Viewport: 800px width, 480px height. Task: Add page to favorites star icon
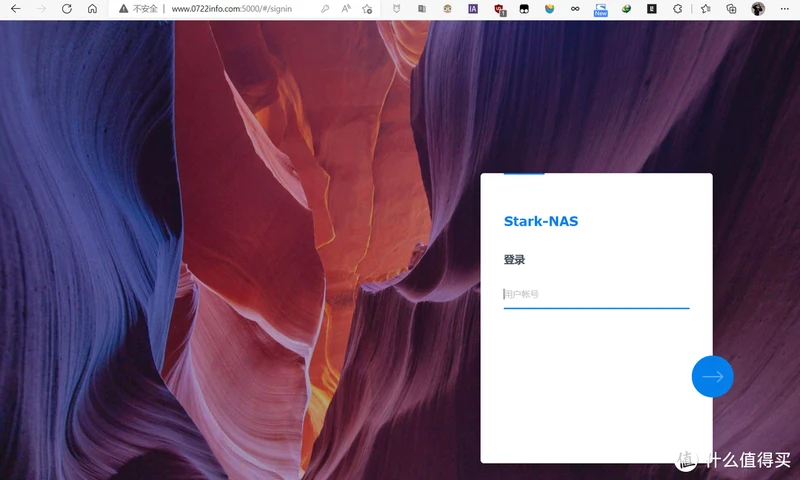pos(367,9)
